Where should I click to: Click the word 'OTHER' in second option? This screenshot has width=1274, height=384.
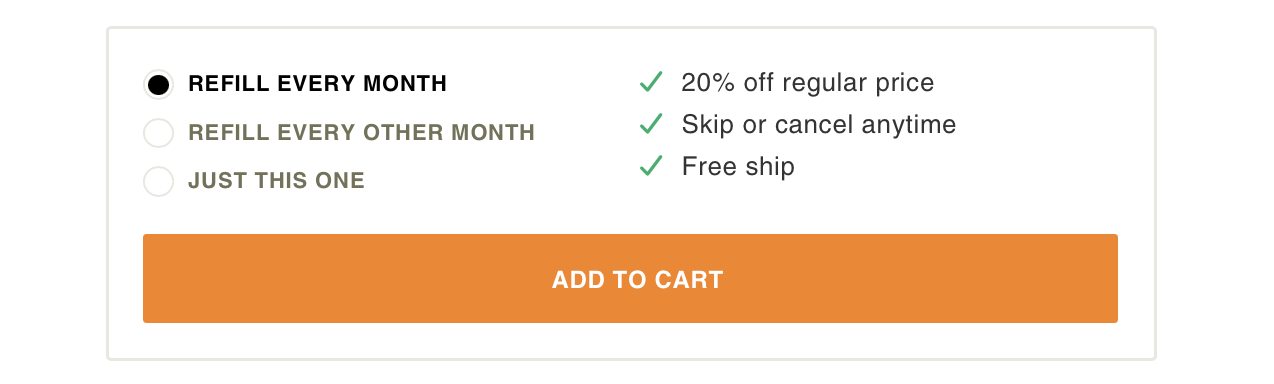pyautogui.click(x=405, y=132)
